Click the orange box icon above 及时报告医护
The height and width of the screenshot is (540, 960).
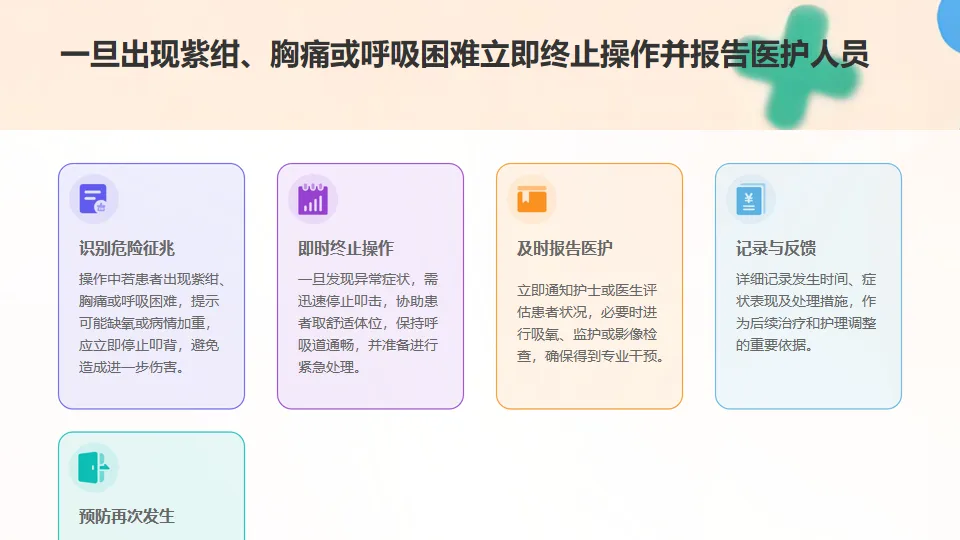pos(531,199)
